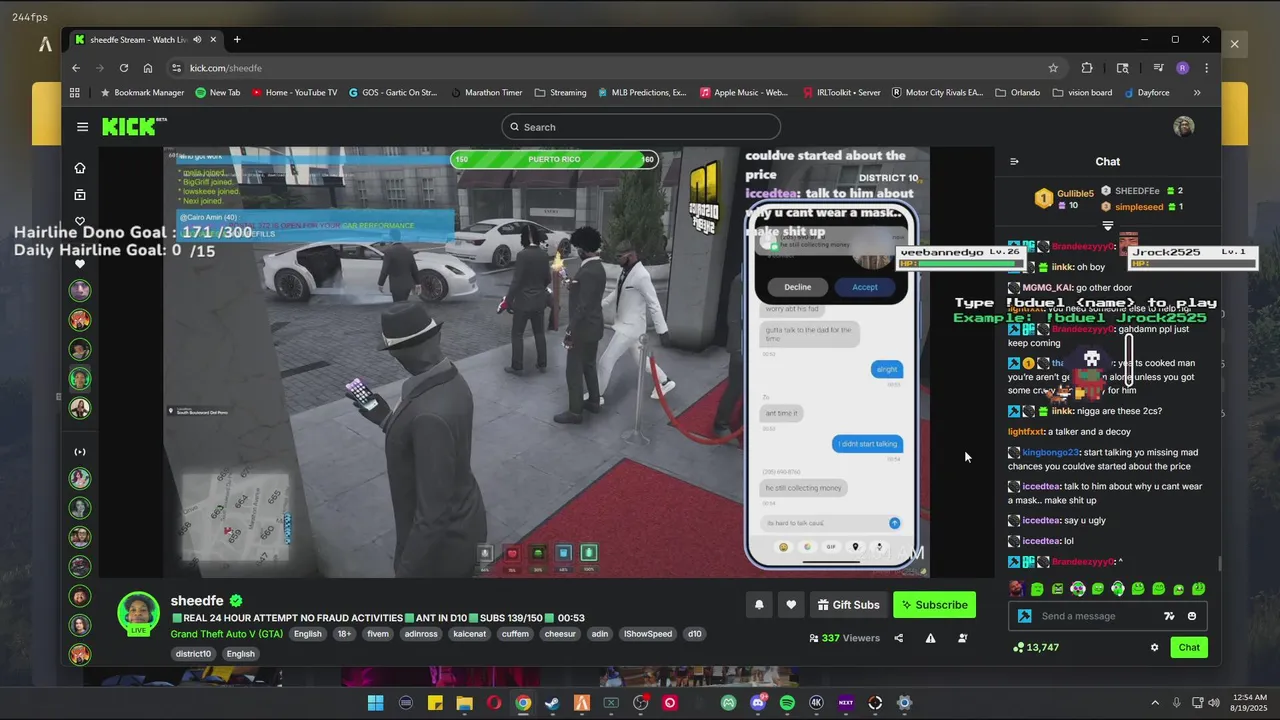Image resolution: width=1280 pixels, height=720 pixels.
Task: Open Spotify from the taskbar
Action: pyautogui.click(x=787, y=703)
